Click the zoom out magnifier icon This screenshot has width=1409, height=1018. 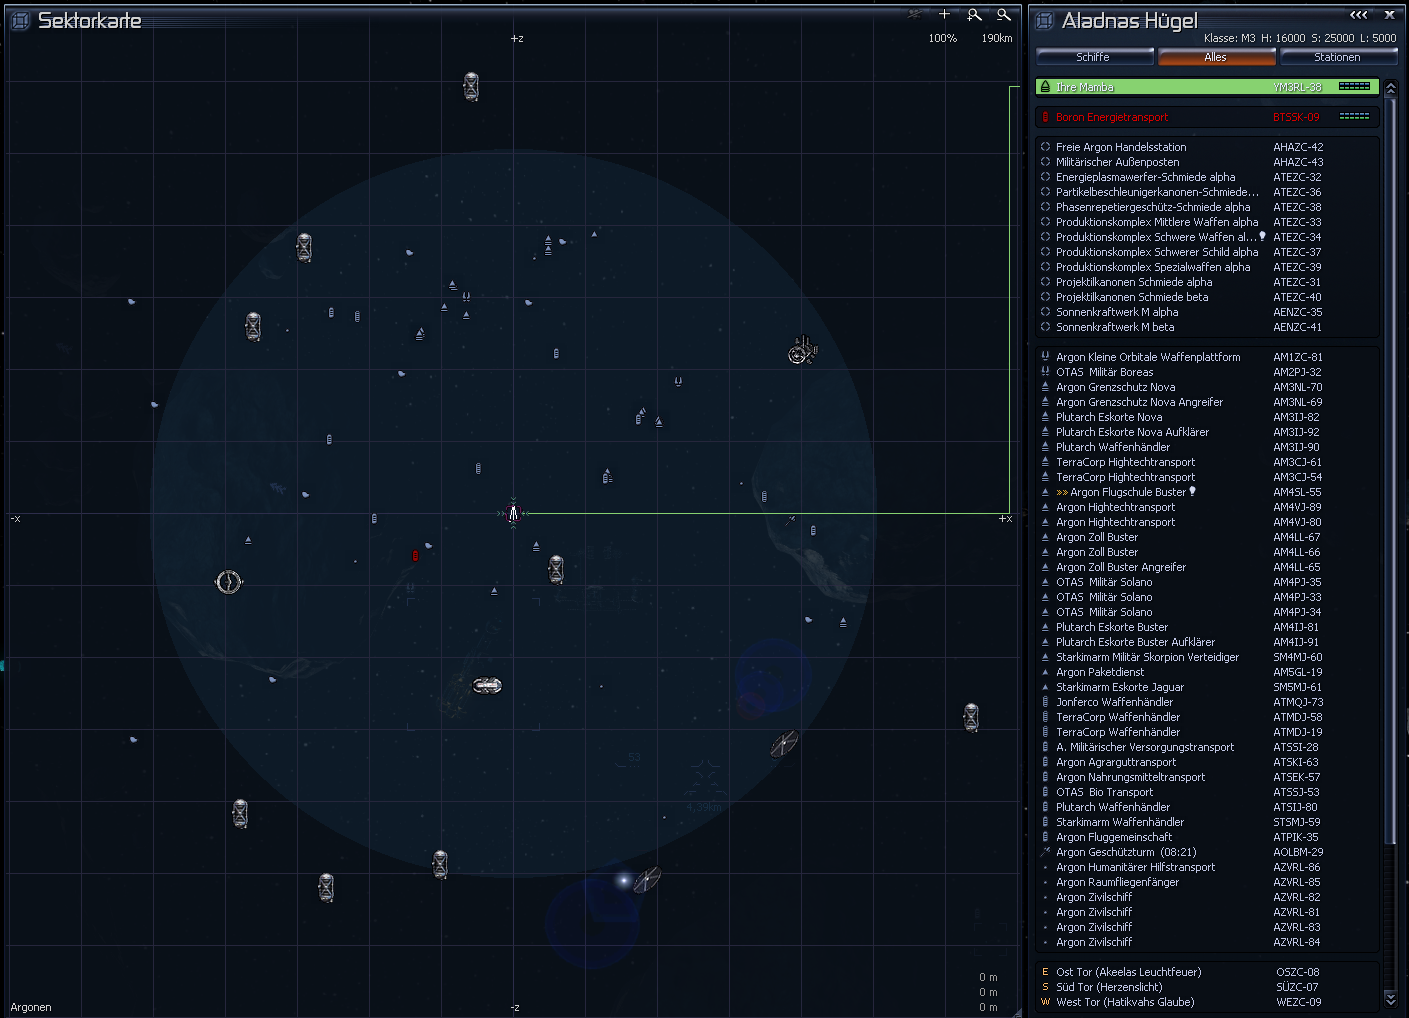[1003, 15]
